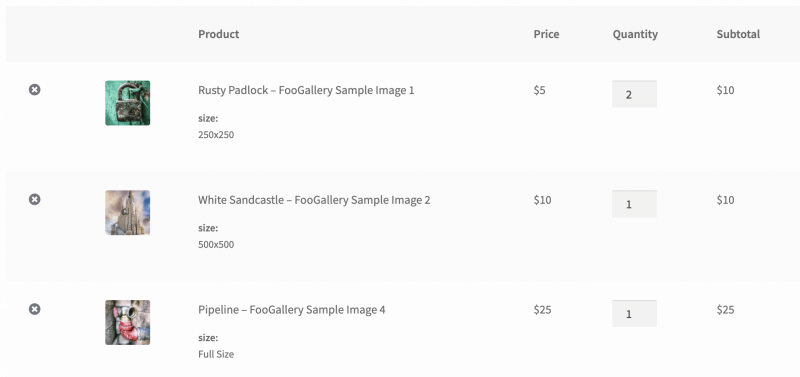Viewport: 800px width, 377px height.
Task: Open the Pipeline thumbnail image
Action: [x=128, y=322]
